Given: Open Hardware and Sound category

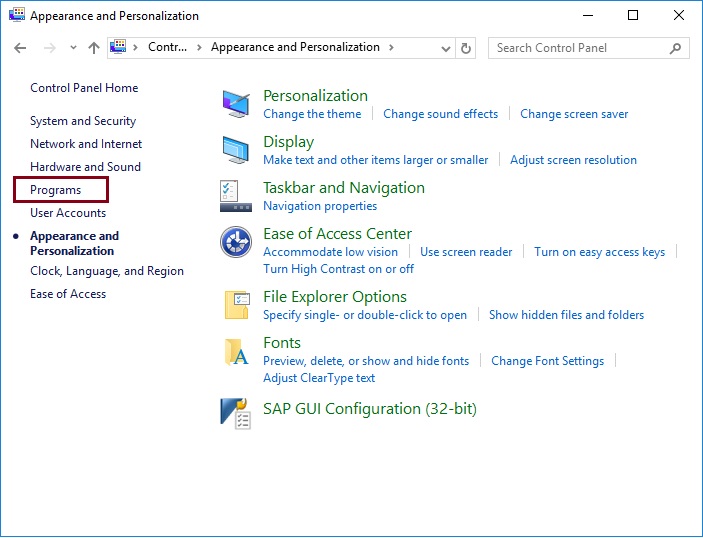Looking at the screenshot, I should (x=85, y=167).
